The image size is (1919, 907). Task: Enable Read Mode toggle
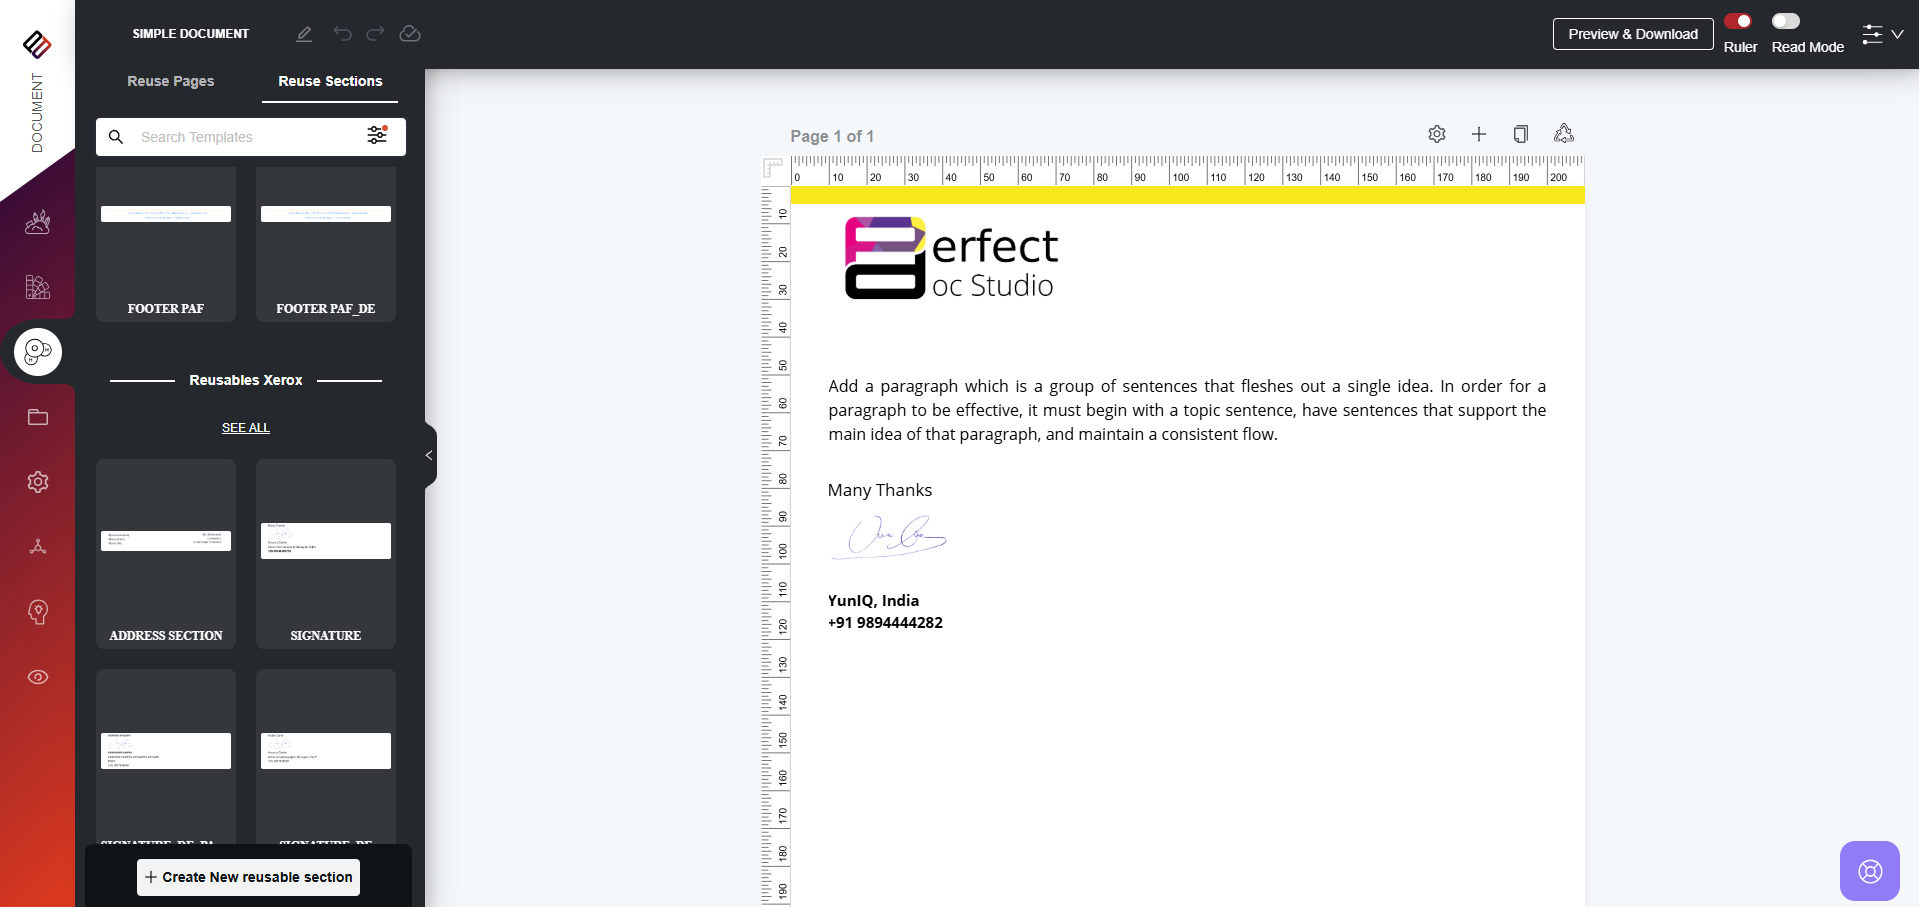[1786, 21]
